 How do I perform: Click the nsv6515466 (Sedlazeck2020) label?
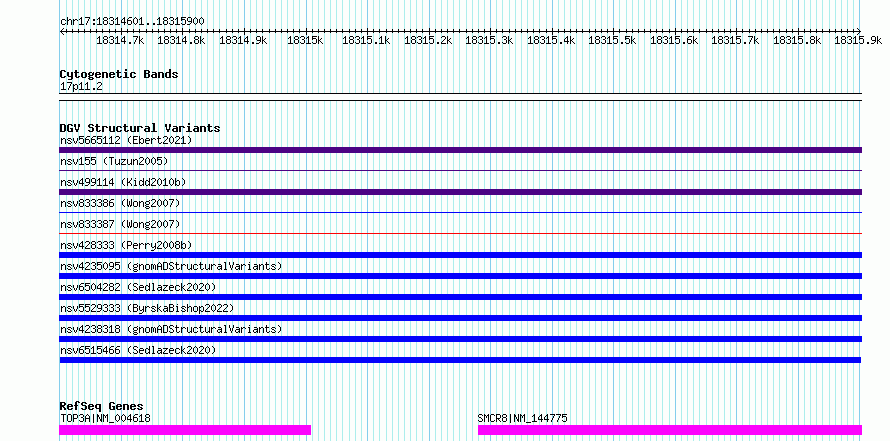pos(138,350)
